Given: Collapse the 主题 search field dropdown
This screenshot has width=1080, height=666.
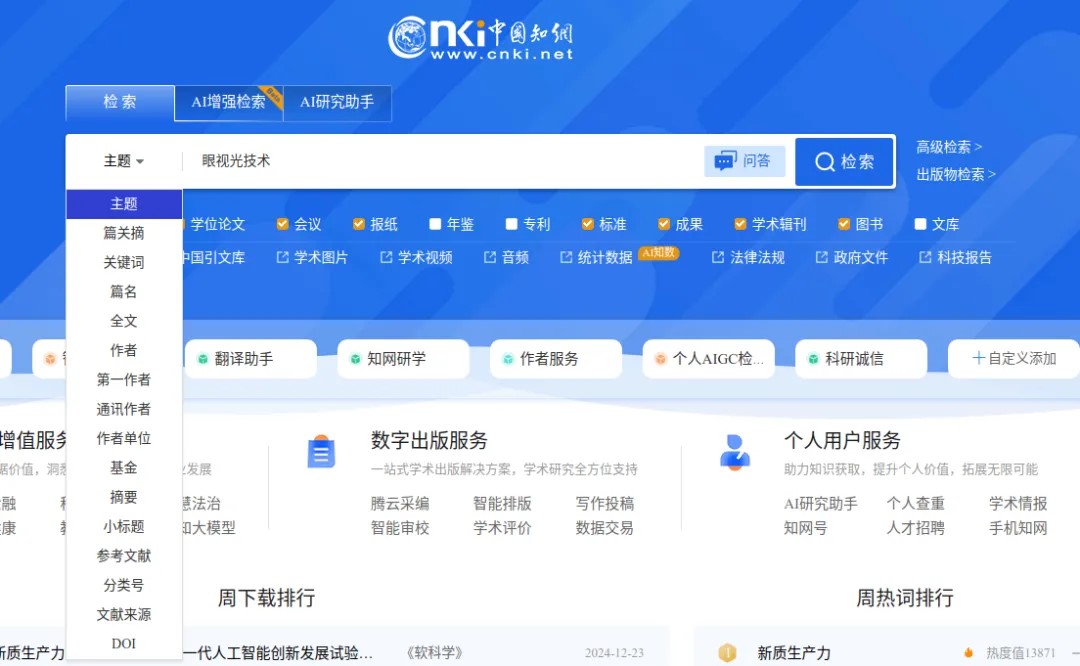Looking at the screenshot, I should (x=124, y=161).
